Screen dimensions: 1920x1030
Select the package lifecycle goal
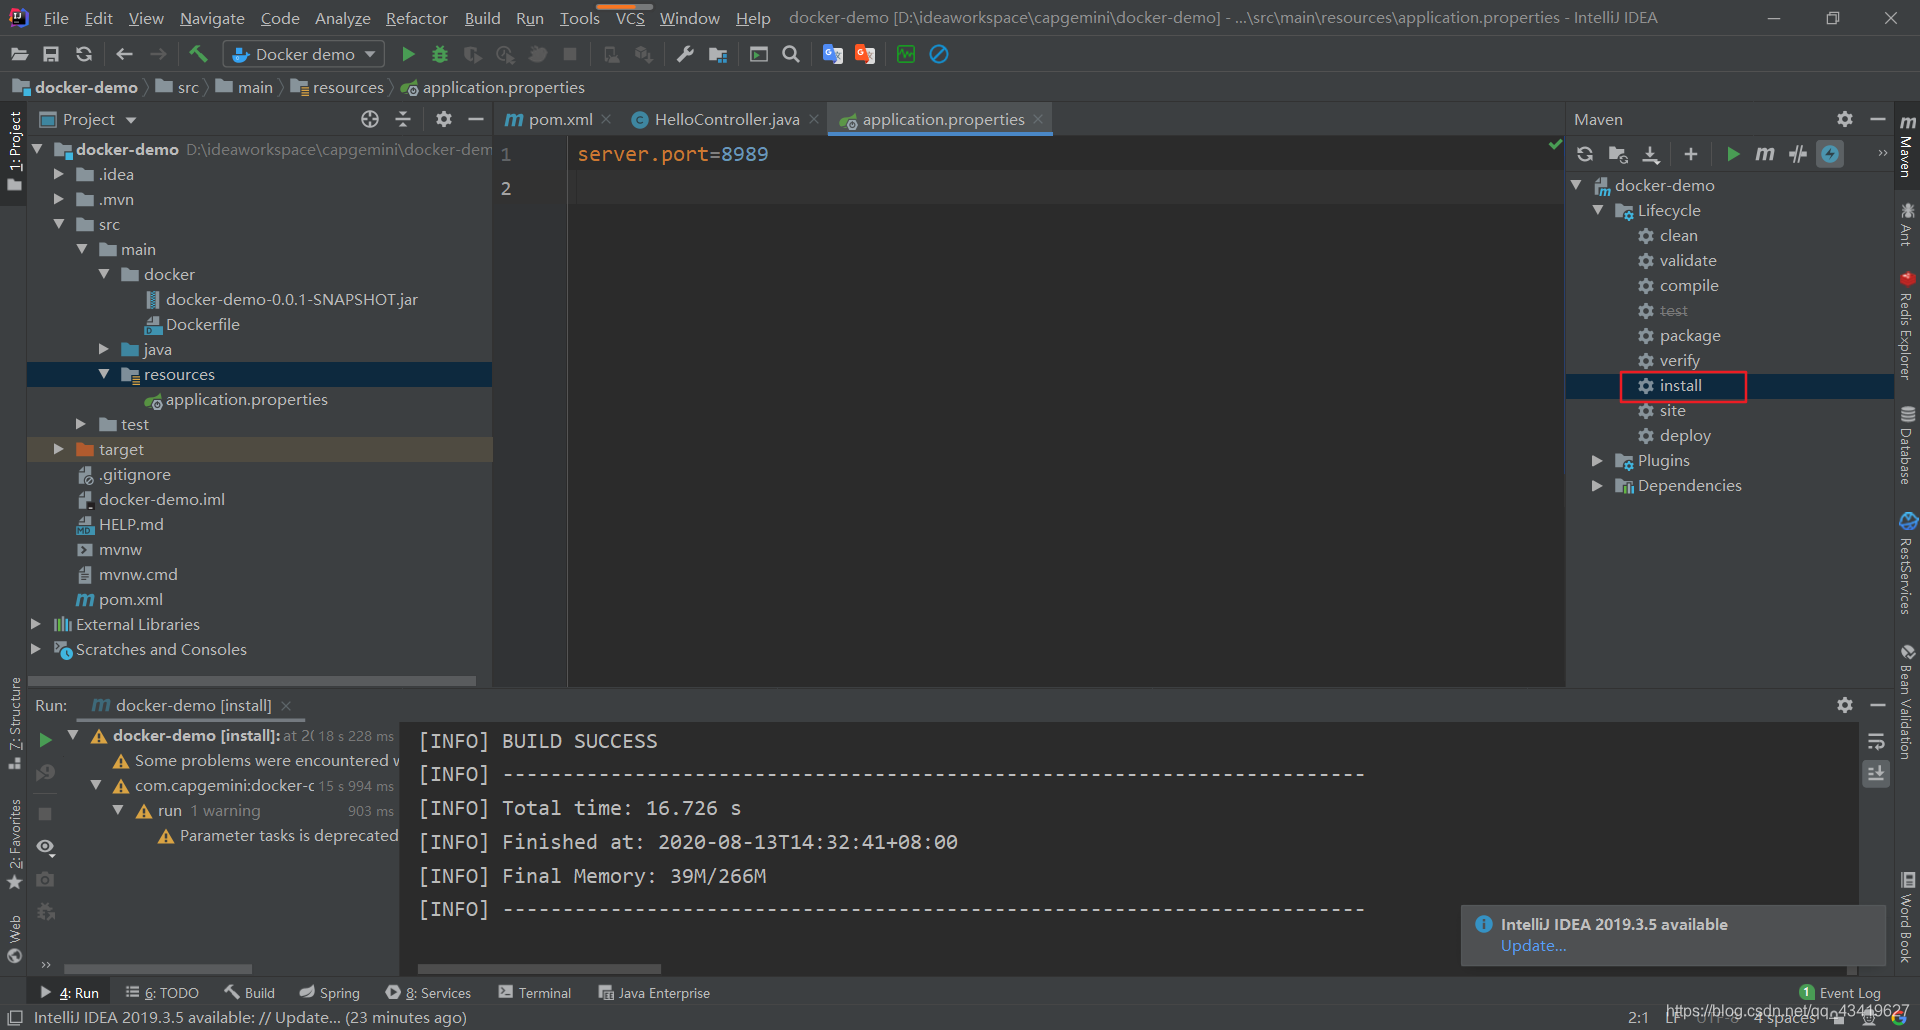click(1689, 335)
